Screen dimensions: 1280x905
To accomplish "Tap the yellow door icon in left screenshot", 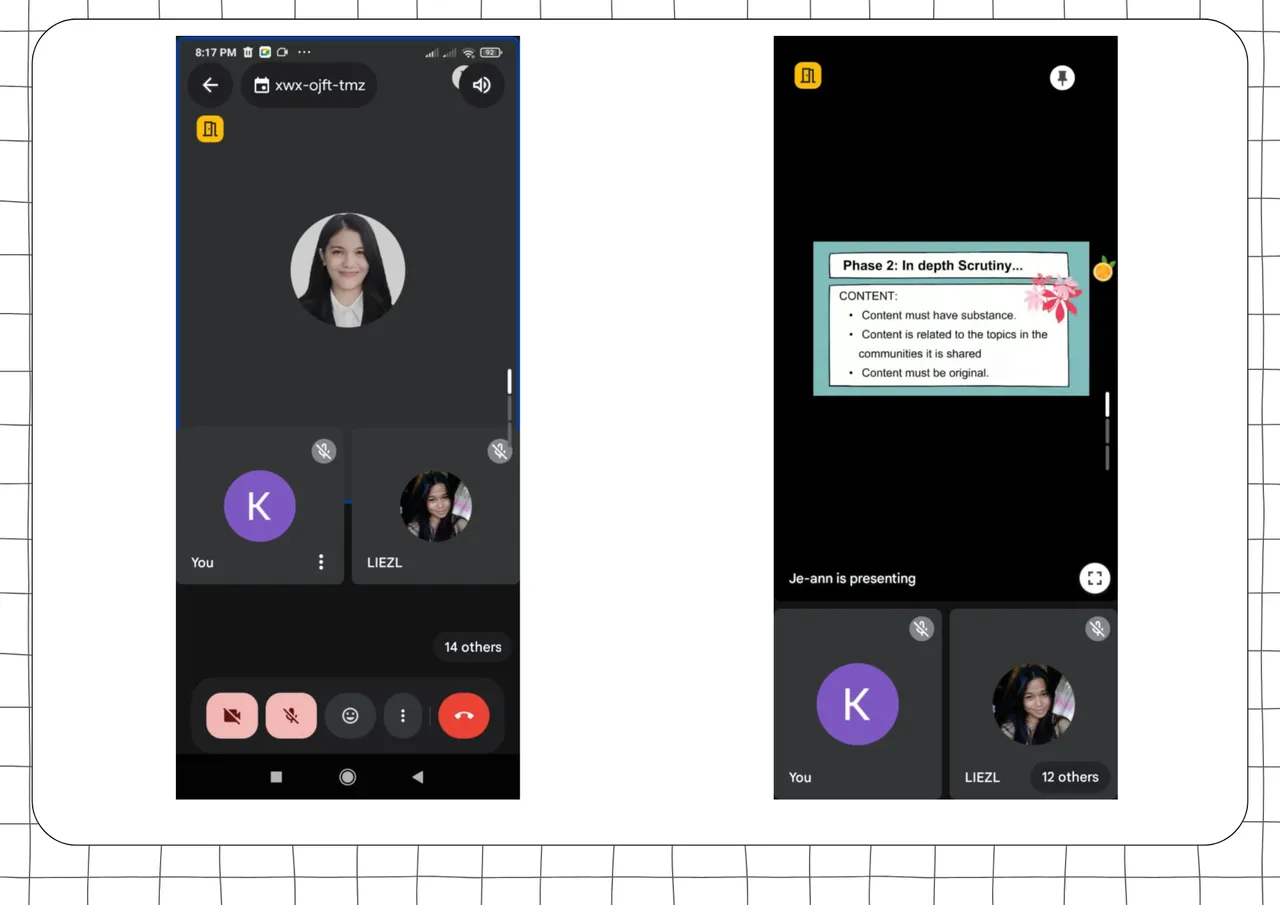I will (210, 128).
